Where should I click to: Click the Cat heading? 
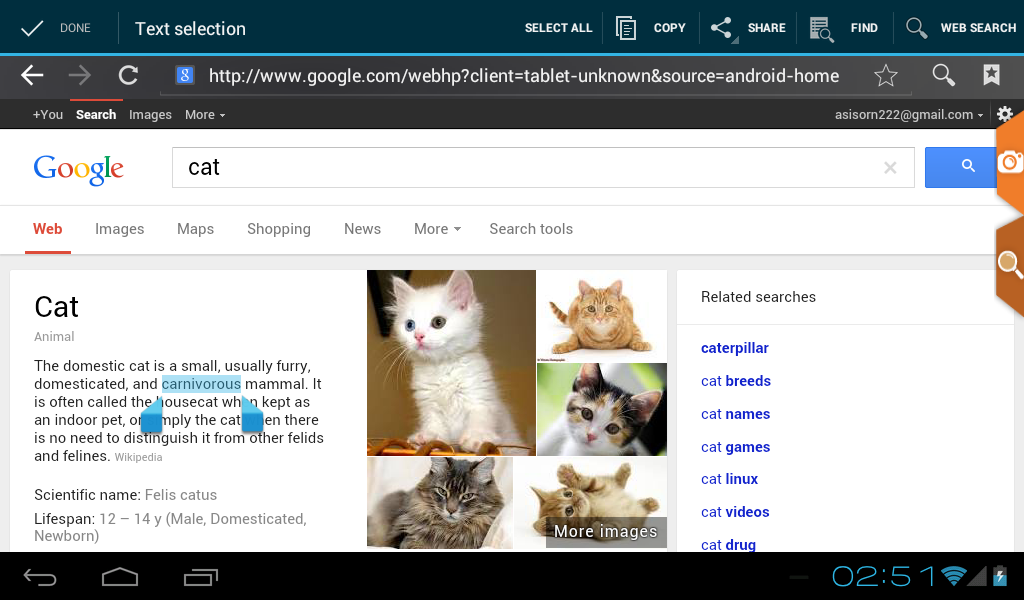coord(57,307)
